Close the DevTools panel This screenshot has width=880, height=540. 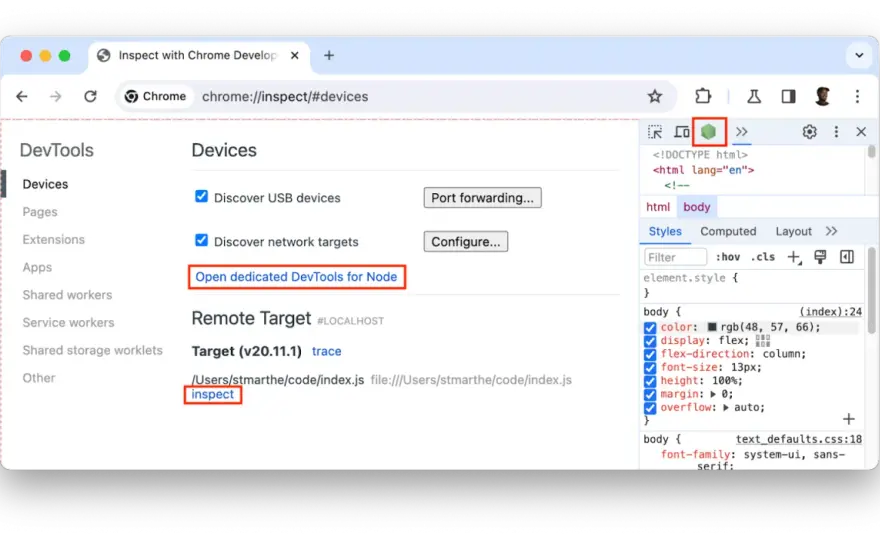coord(861,132)
